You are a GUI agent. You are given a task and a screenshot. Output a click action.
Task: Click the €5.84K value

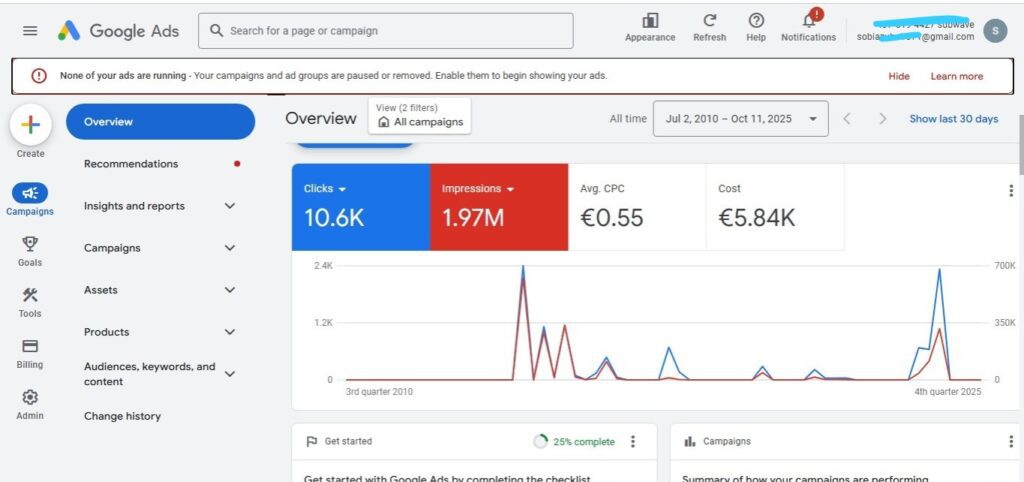pos(756,217)
